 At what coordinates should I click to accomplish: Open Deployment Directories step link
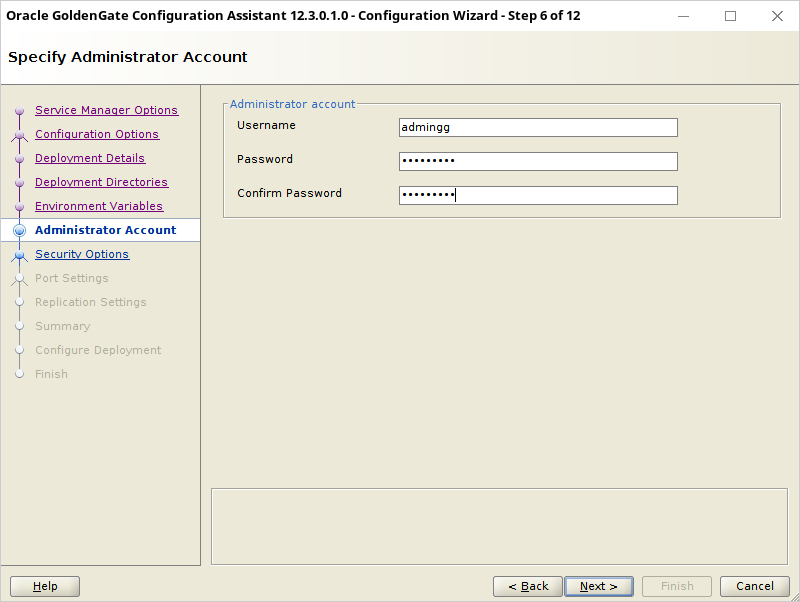click(102, 182)
